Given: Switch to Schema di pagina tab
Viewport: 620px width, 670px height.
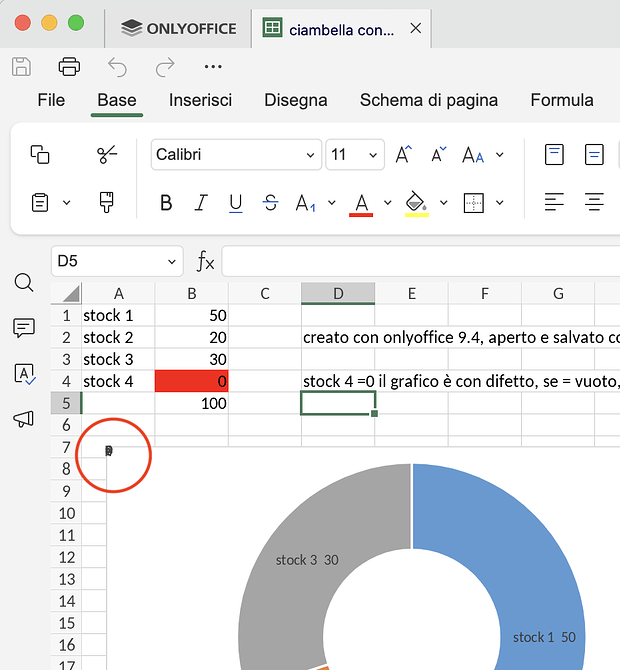Looking at the screenshot, I should point(429,100).
